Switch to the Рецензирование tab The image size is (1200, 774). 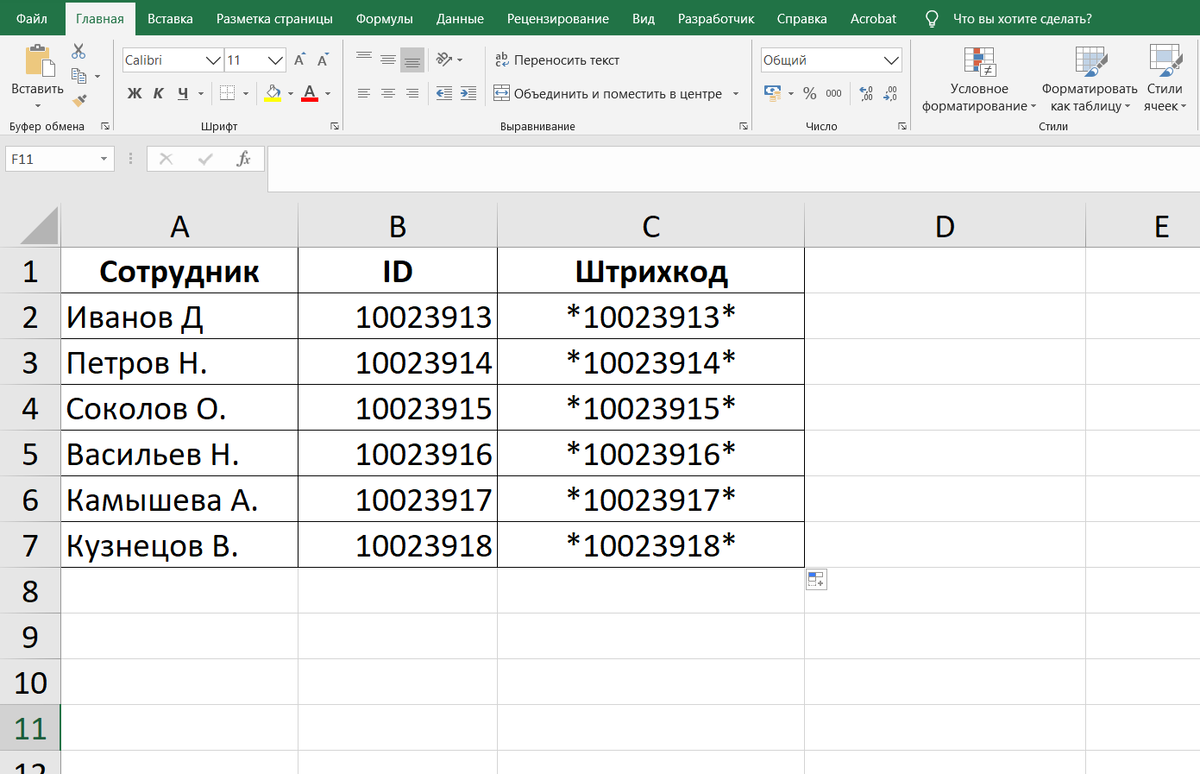[558, 19]
